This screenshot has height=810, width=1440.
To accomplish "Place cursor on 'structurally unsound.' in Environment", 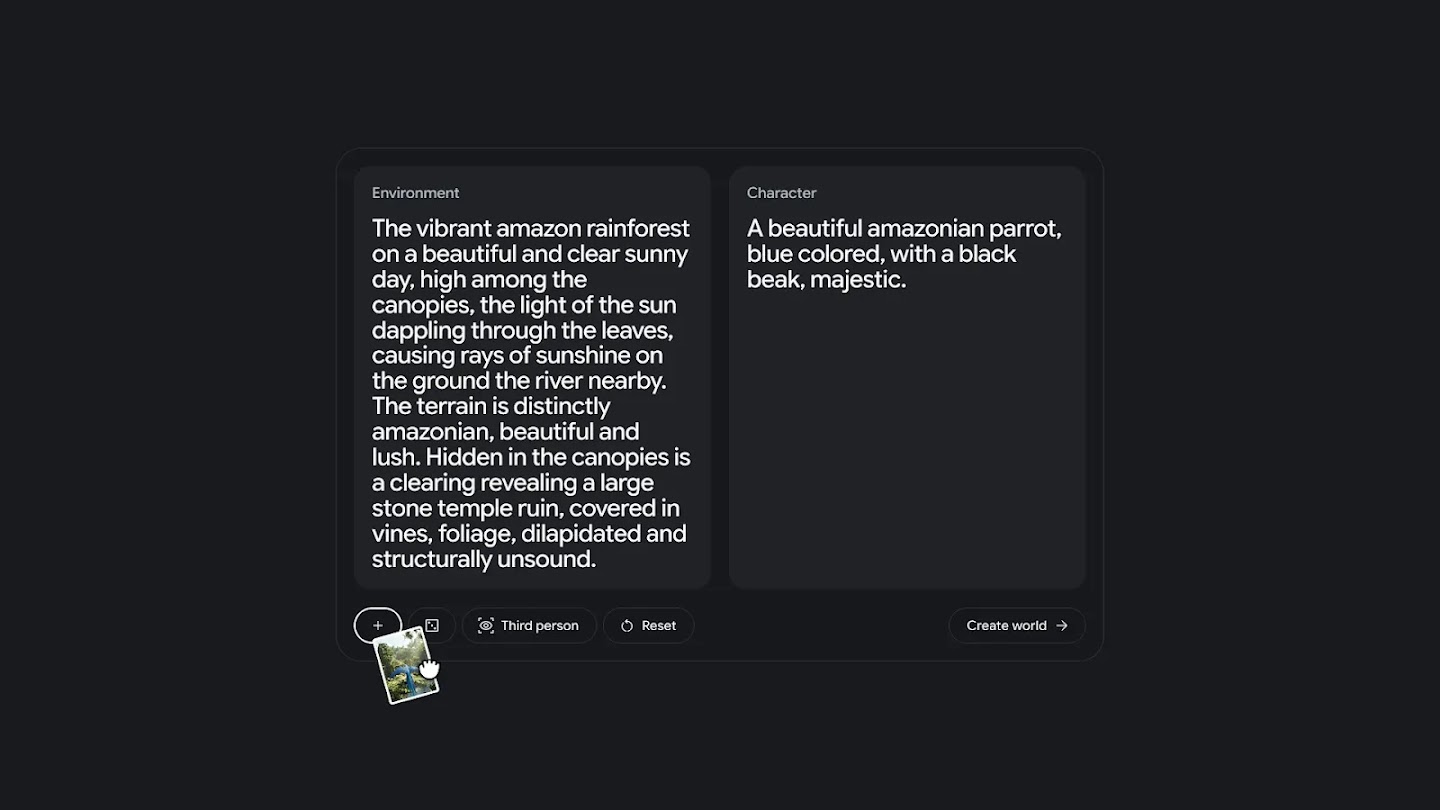I will [483, 559].
